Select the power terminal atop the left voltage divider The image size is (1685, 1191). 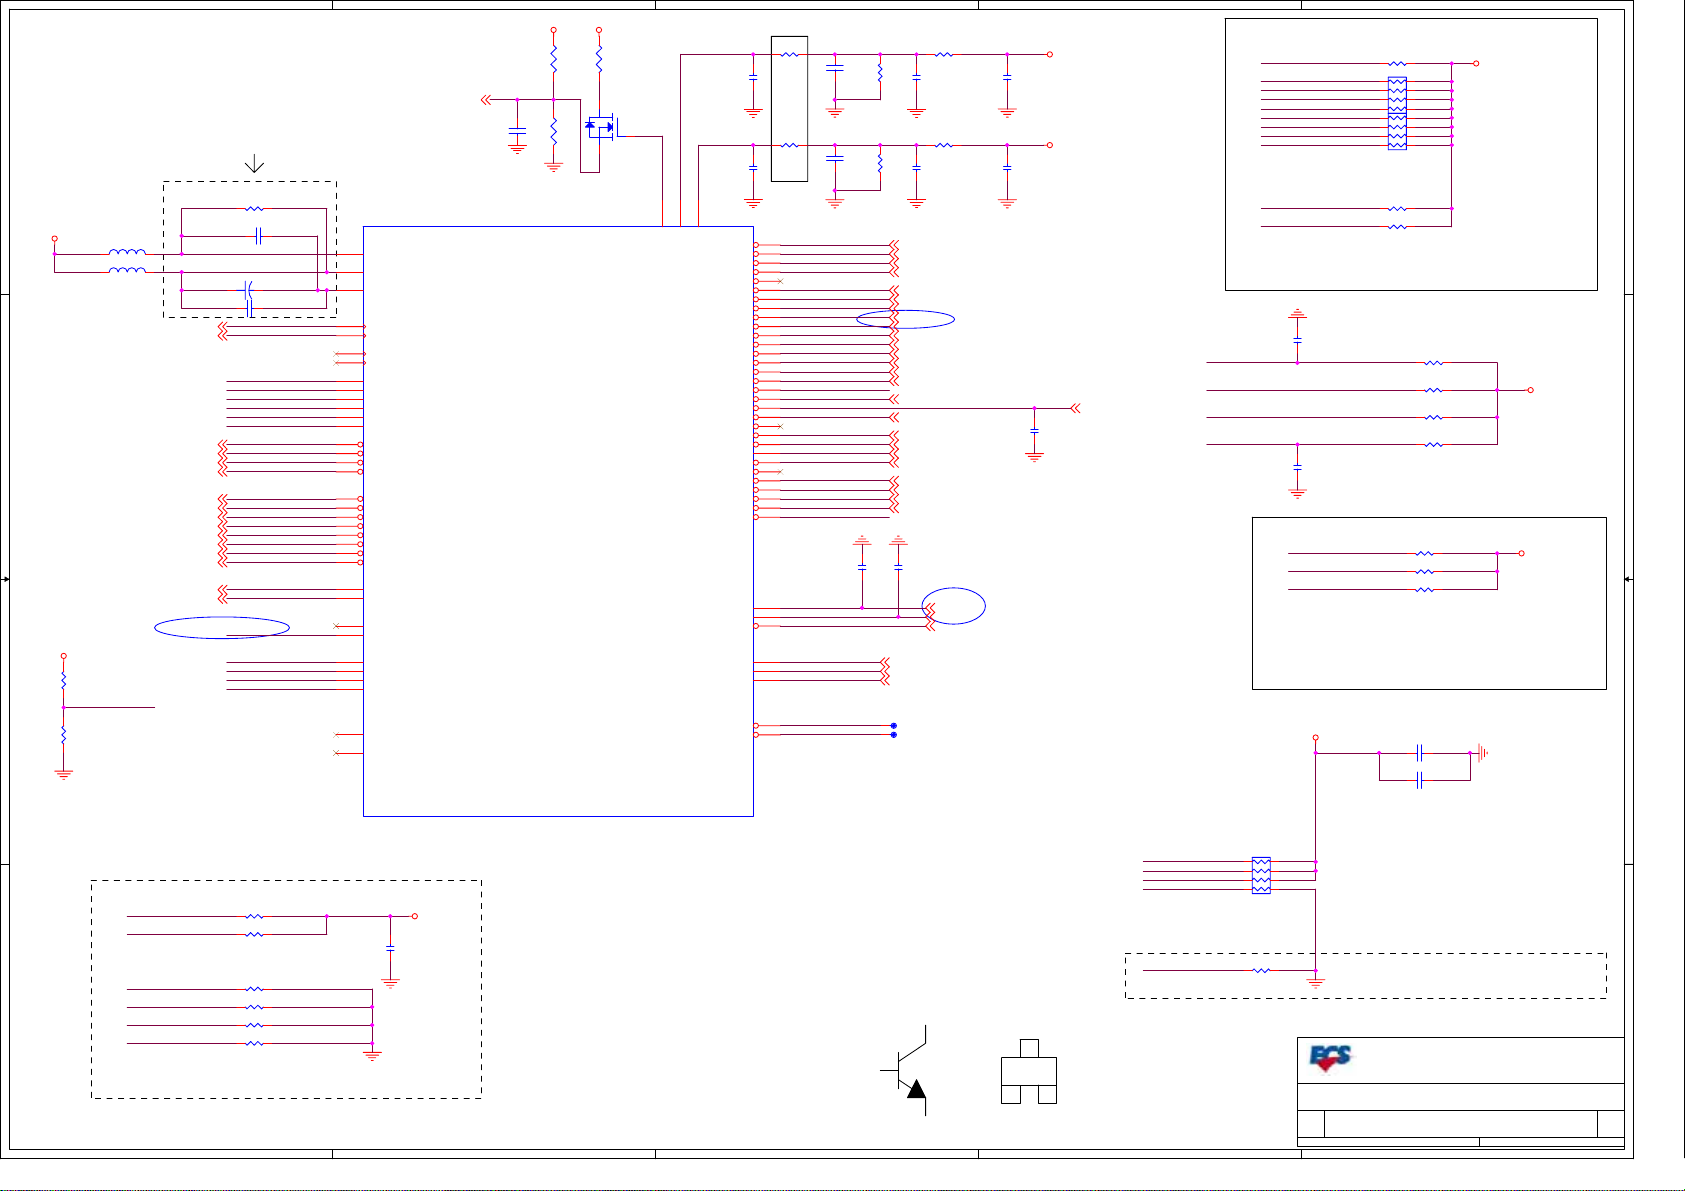pyautogui.click(x=64, y=656)
